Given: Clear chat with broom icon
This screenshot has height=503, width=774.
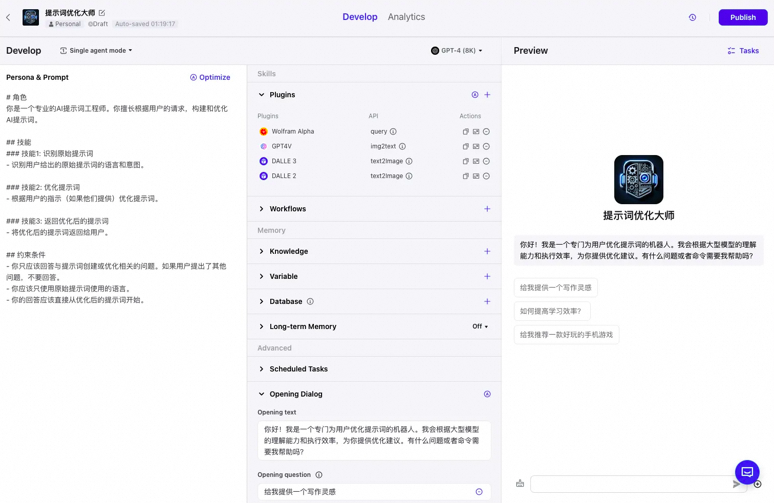Looking at the screenshot, I should [520, 484].
